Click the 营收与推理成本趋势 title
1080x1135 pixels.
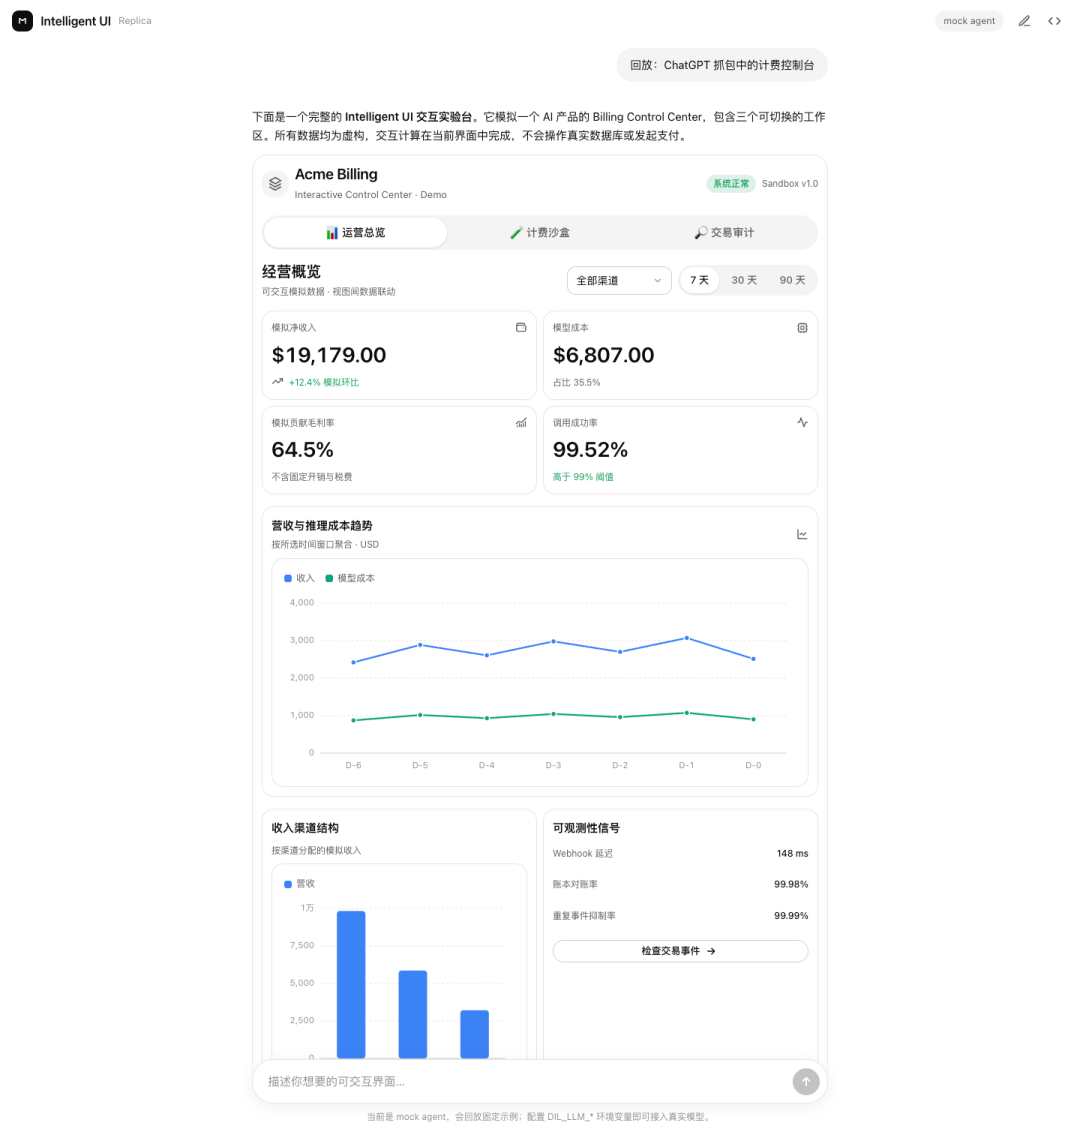pos(322,526)
